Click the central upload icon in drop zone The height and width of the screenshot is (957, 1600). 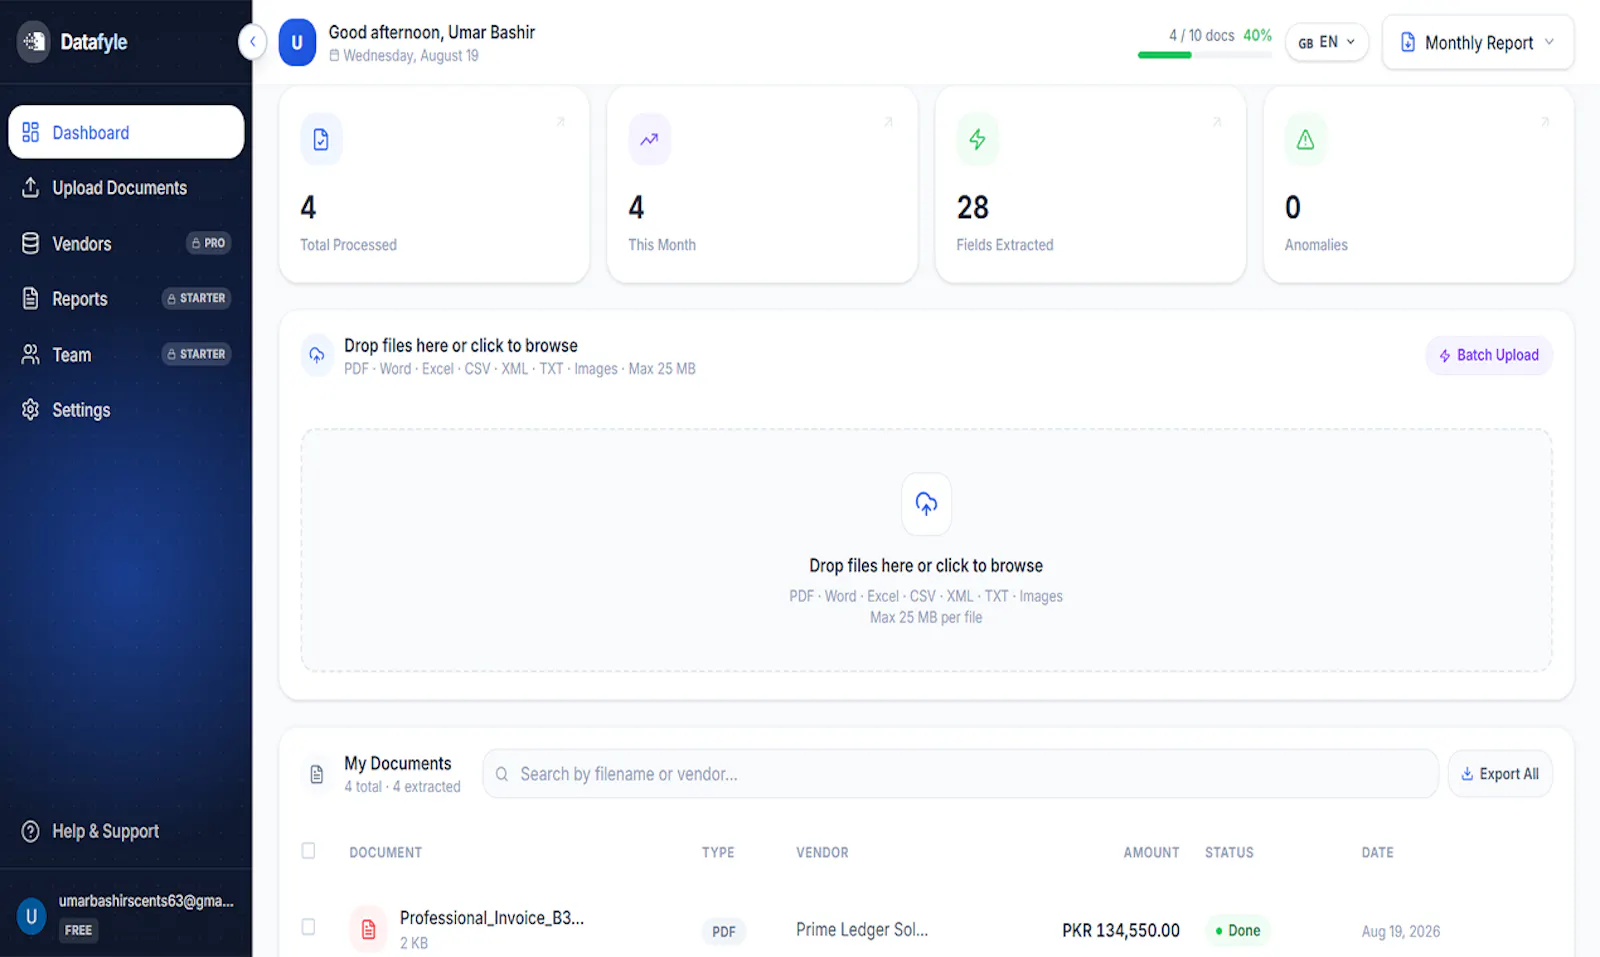926,503
